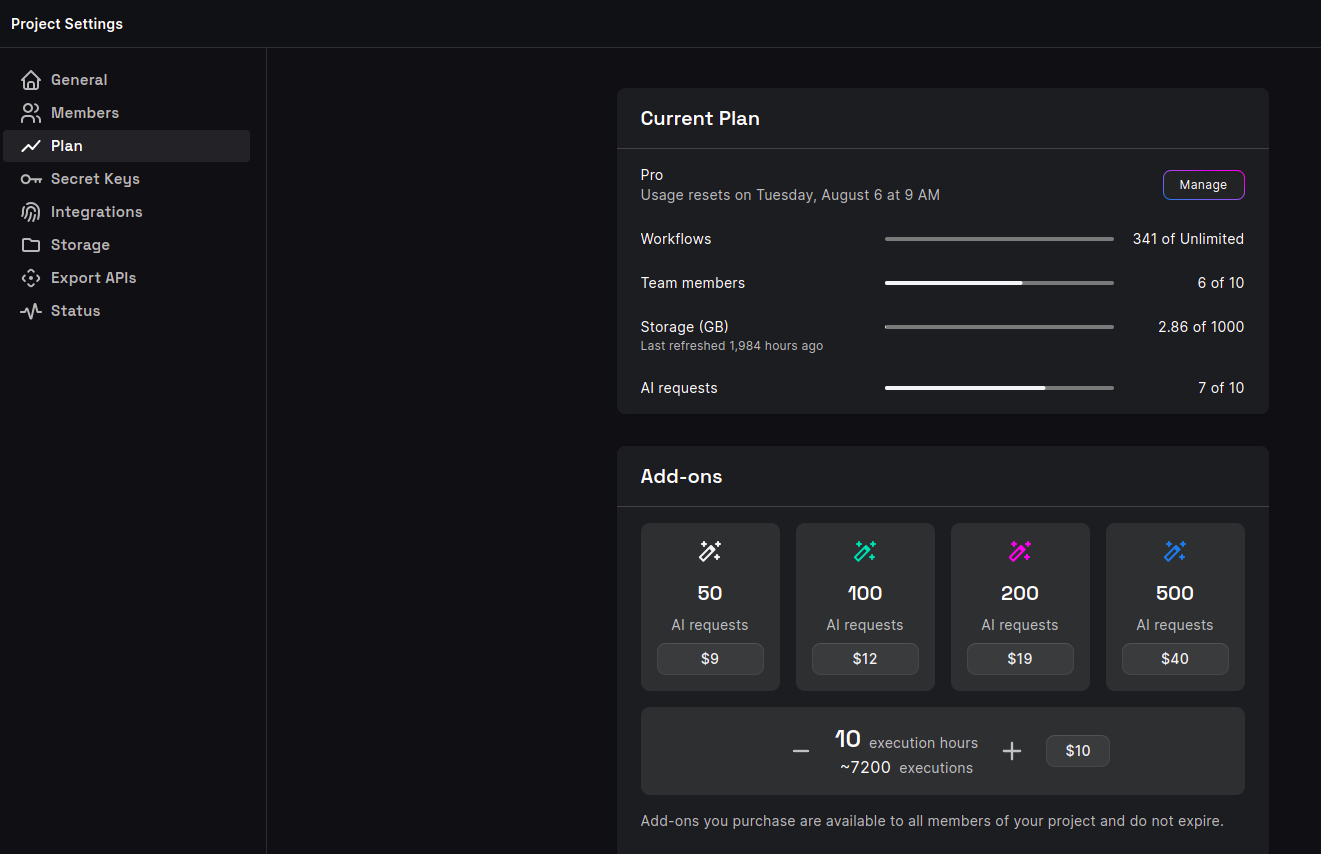This screenshot has height=854, width=1321.
Task: Buy 100 AI requests for $12
Action: coord(865,659)
